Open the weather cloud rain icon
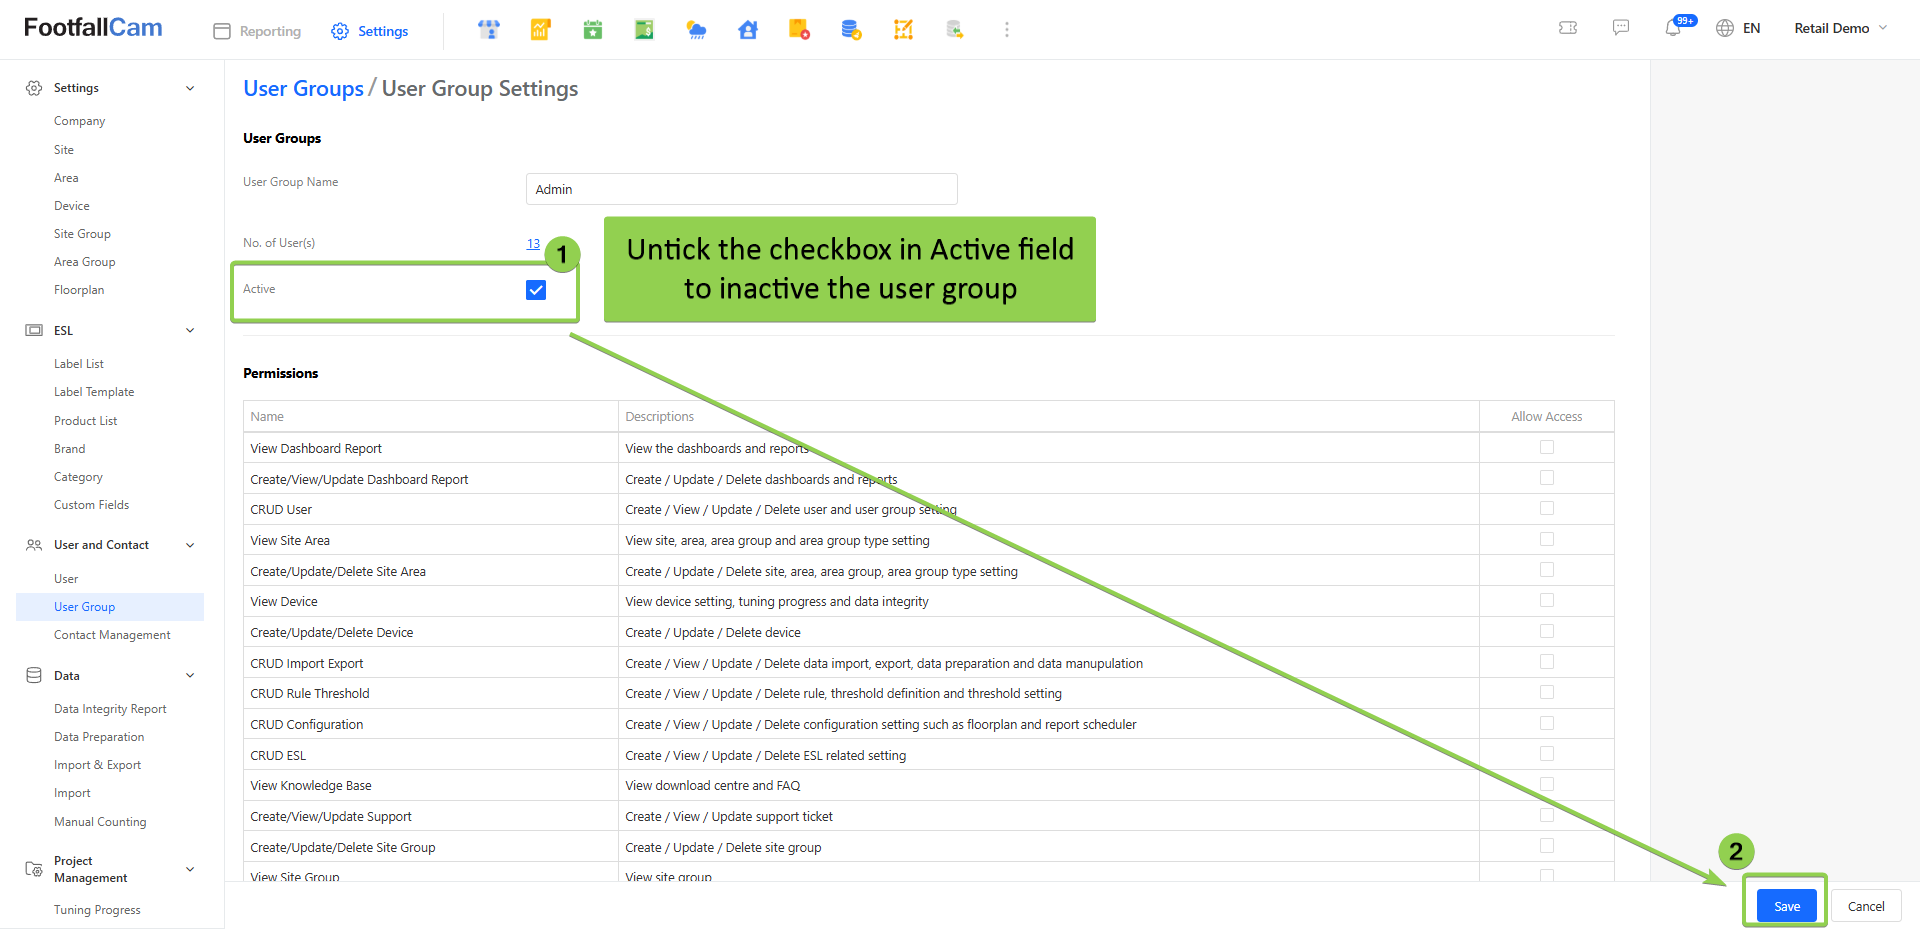This screenshot has width=1920, height=929. 696,30
